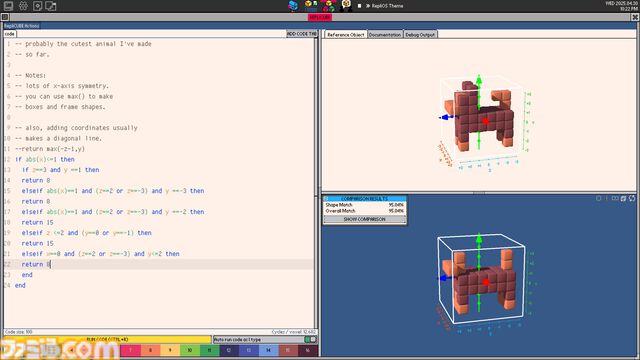
Task: Open the atom-shaped settings icon
Action: pos(23,6)
